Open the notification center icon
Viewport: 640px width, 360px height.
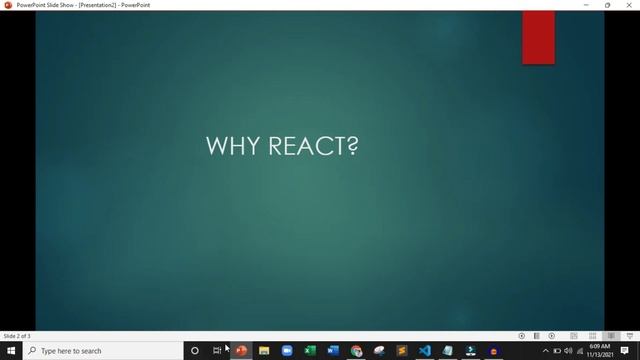tap(624, 351)
